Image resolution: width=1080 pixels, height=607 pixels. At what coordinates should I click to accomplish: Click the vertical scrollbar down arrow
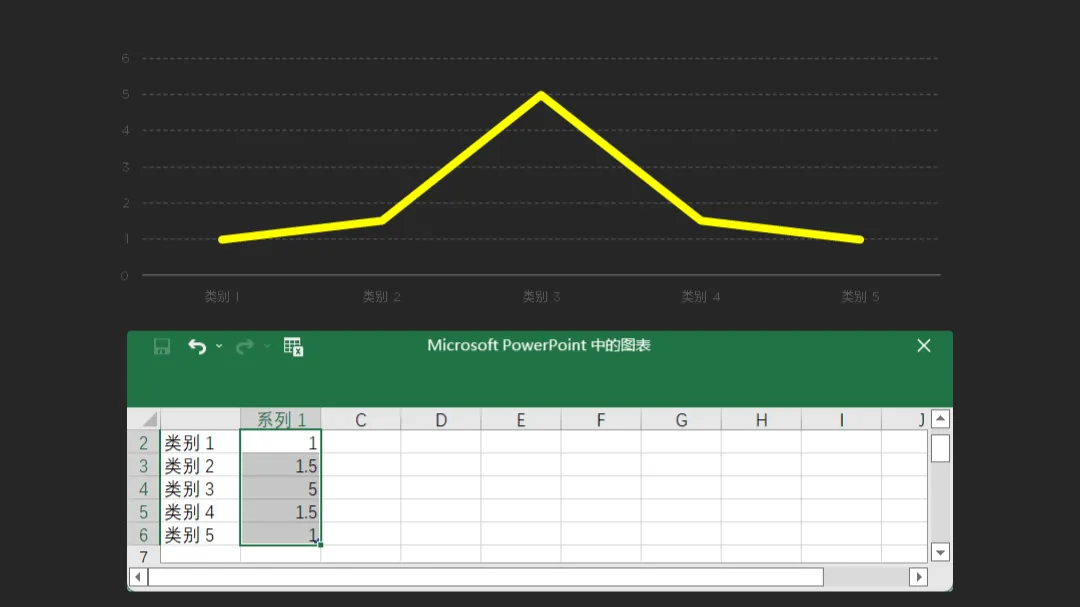coord(940,552)
